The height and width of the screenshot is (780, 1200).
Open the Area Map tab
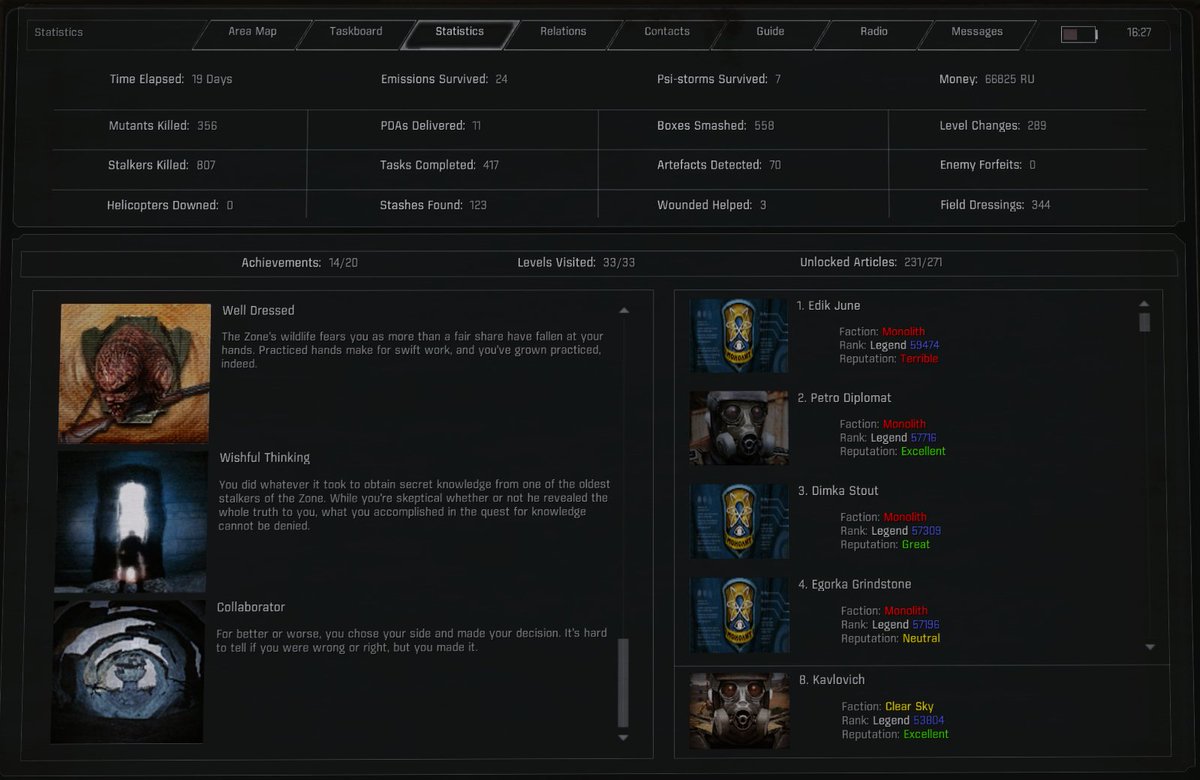click(252, 32)
